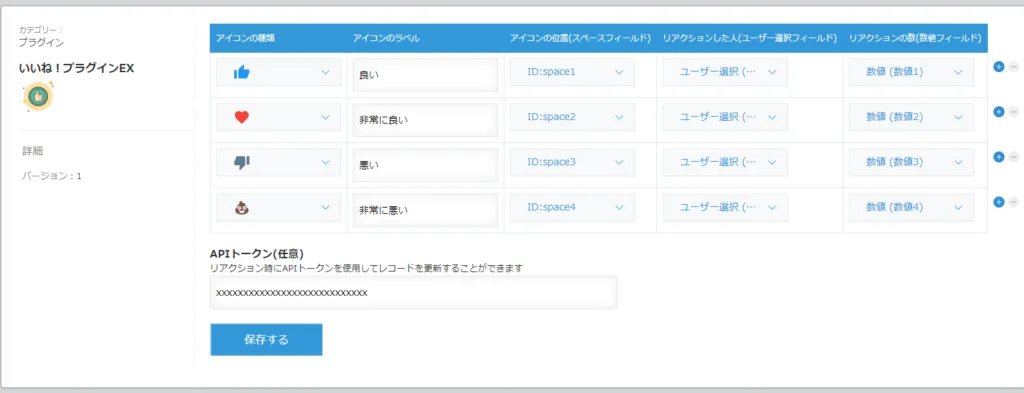Click the minus icon on the 良い row
Viewport: 1024px width, 393px height.
[x=1014, y=67]
